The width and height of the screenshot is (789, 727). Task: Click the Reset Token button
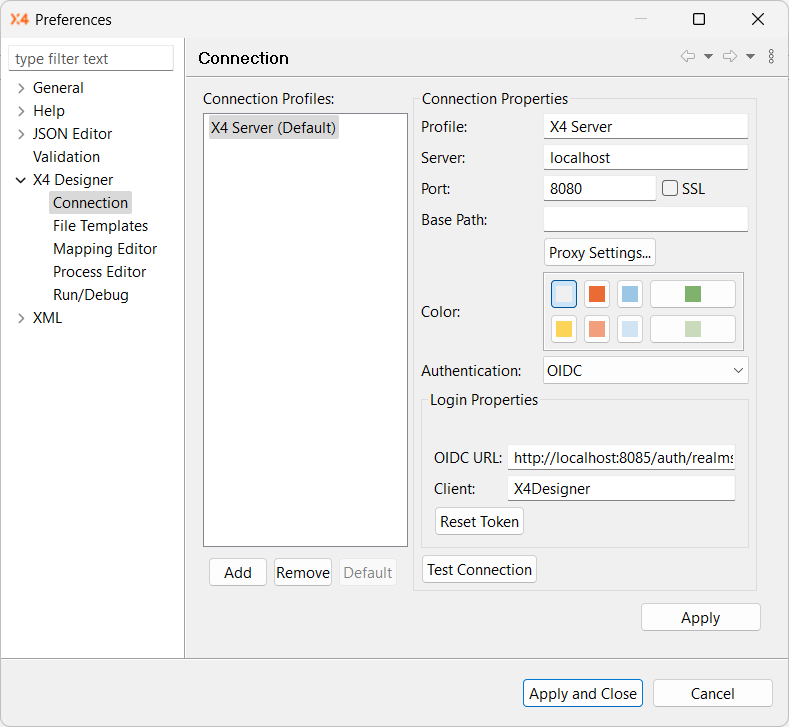click(480, 522)
